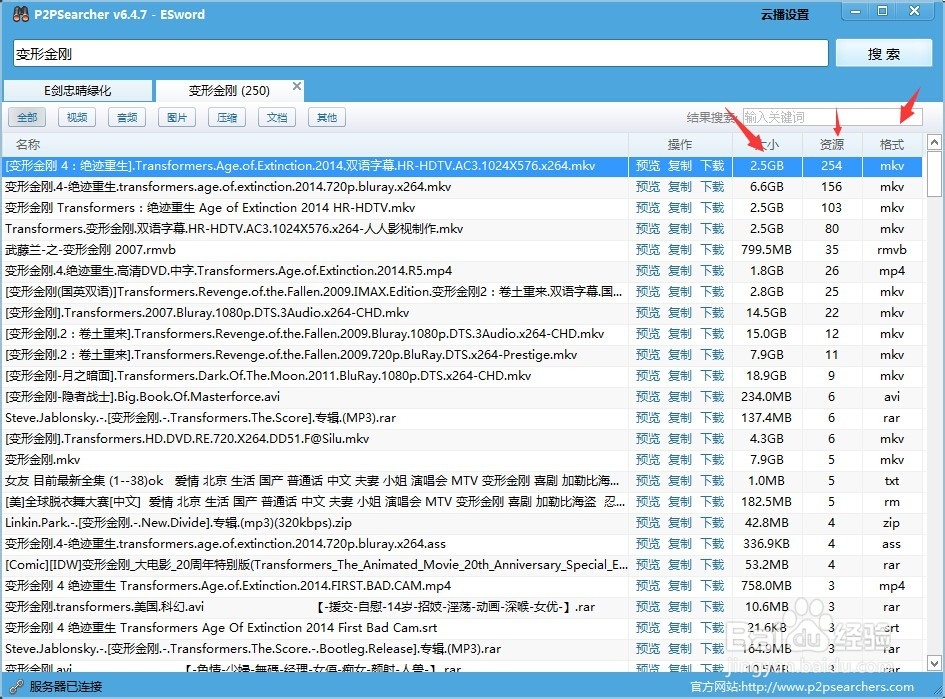This screenshot has width=945, height=699.
Task: Open the www.p2psearchers.com official website link
Action: pos(827,687)
